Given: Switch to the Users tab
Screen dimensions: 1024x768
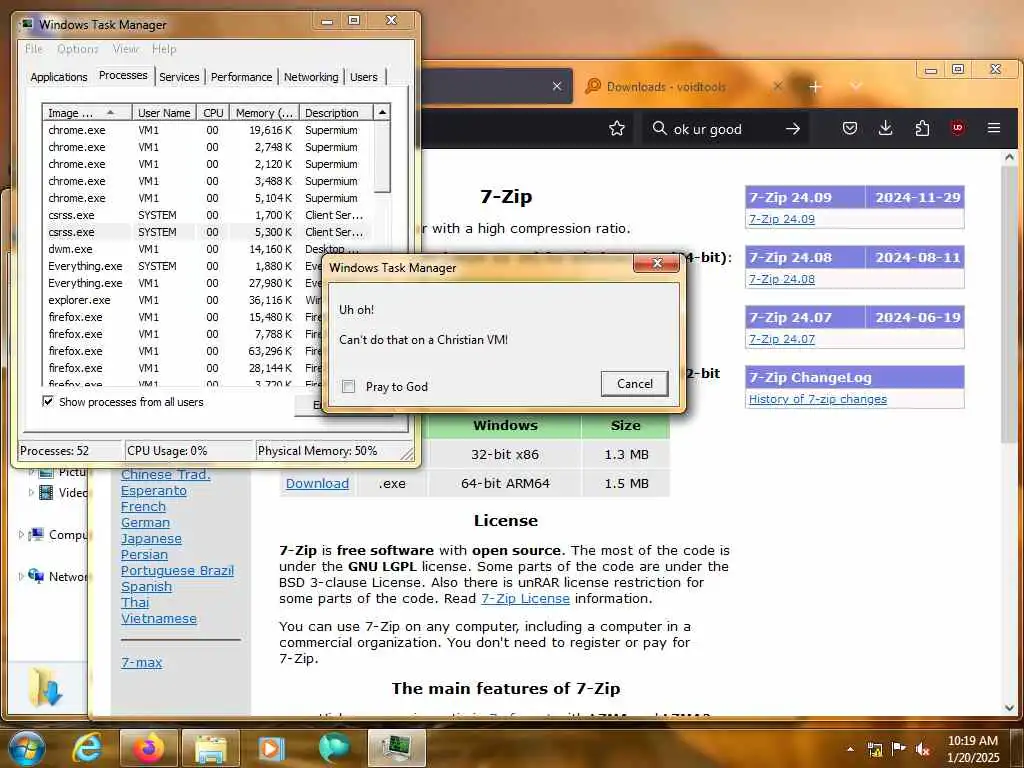Looking at the screenshot, I should click(364, 77).
